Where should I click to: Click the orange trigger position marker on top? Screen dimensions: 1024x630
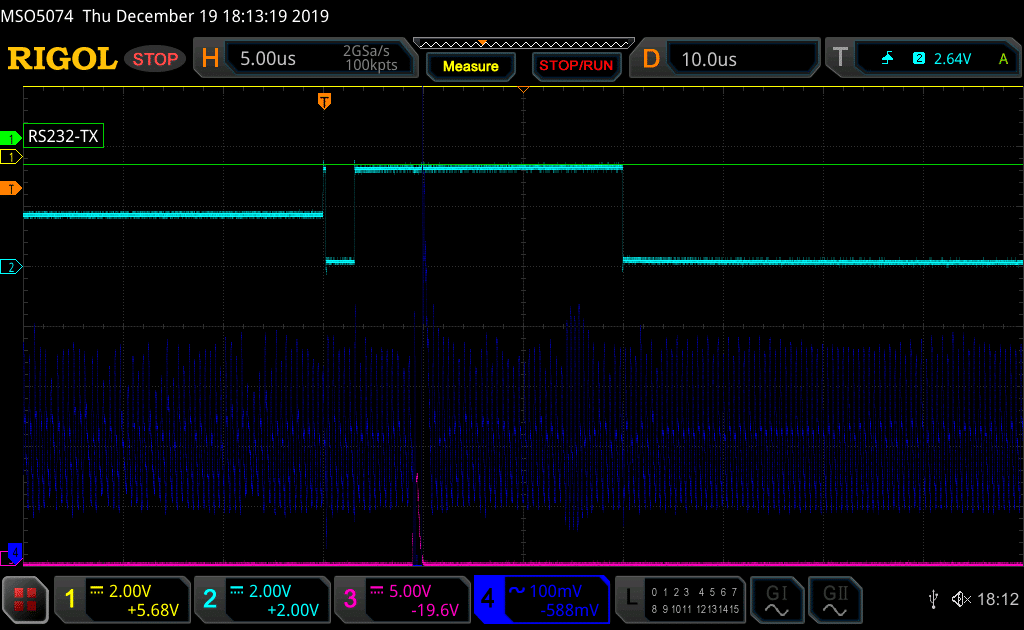[x=324, y=100]
